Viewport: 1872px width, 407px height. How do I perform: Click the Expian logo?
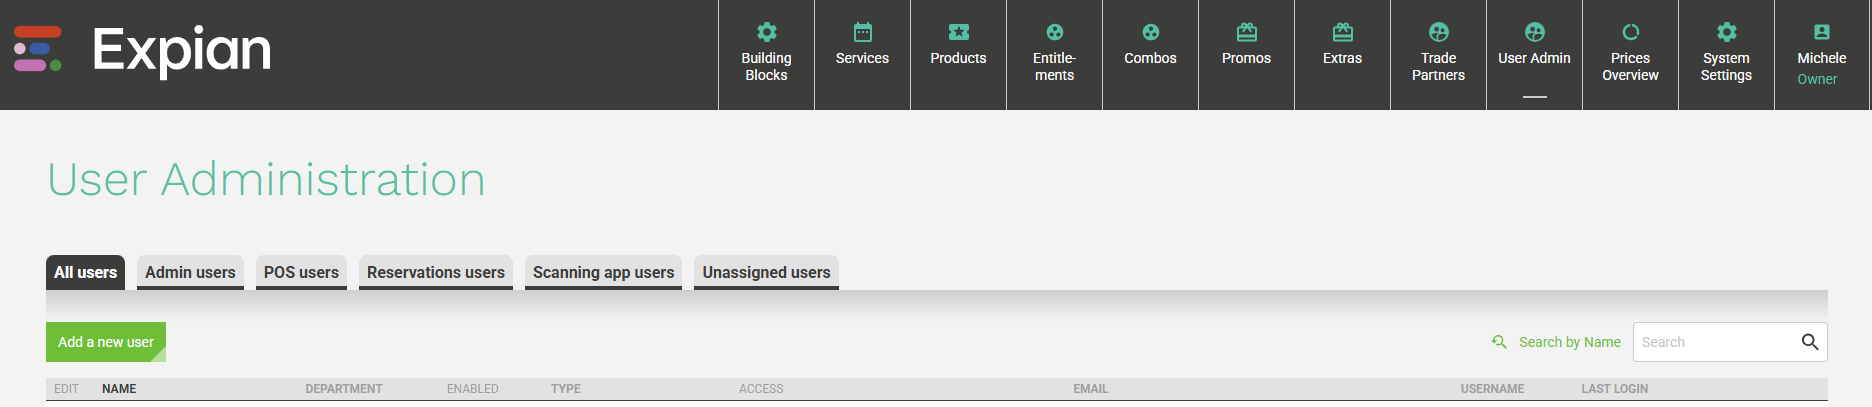[x=142, y=50]
